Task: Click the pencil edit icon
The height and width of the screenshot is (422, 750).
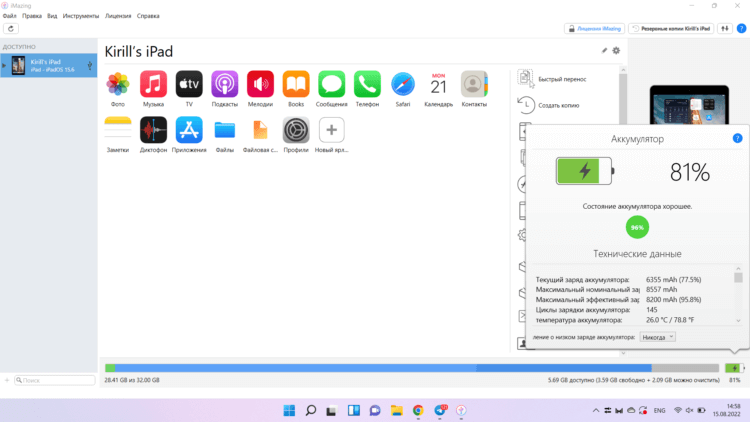Action: pos(604,50)
